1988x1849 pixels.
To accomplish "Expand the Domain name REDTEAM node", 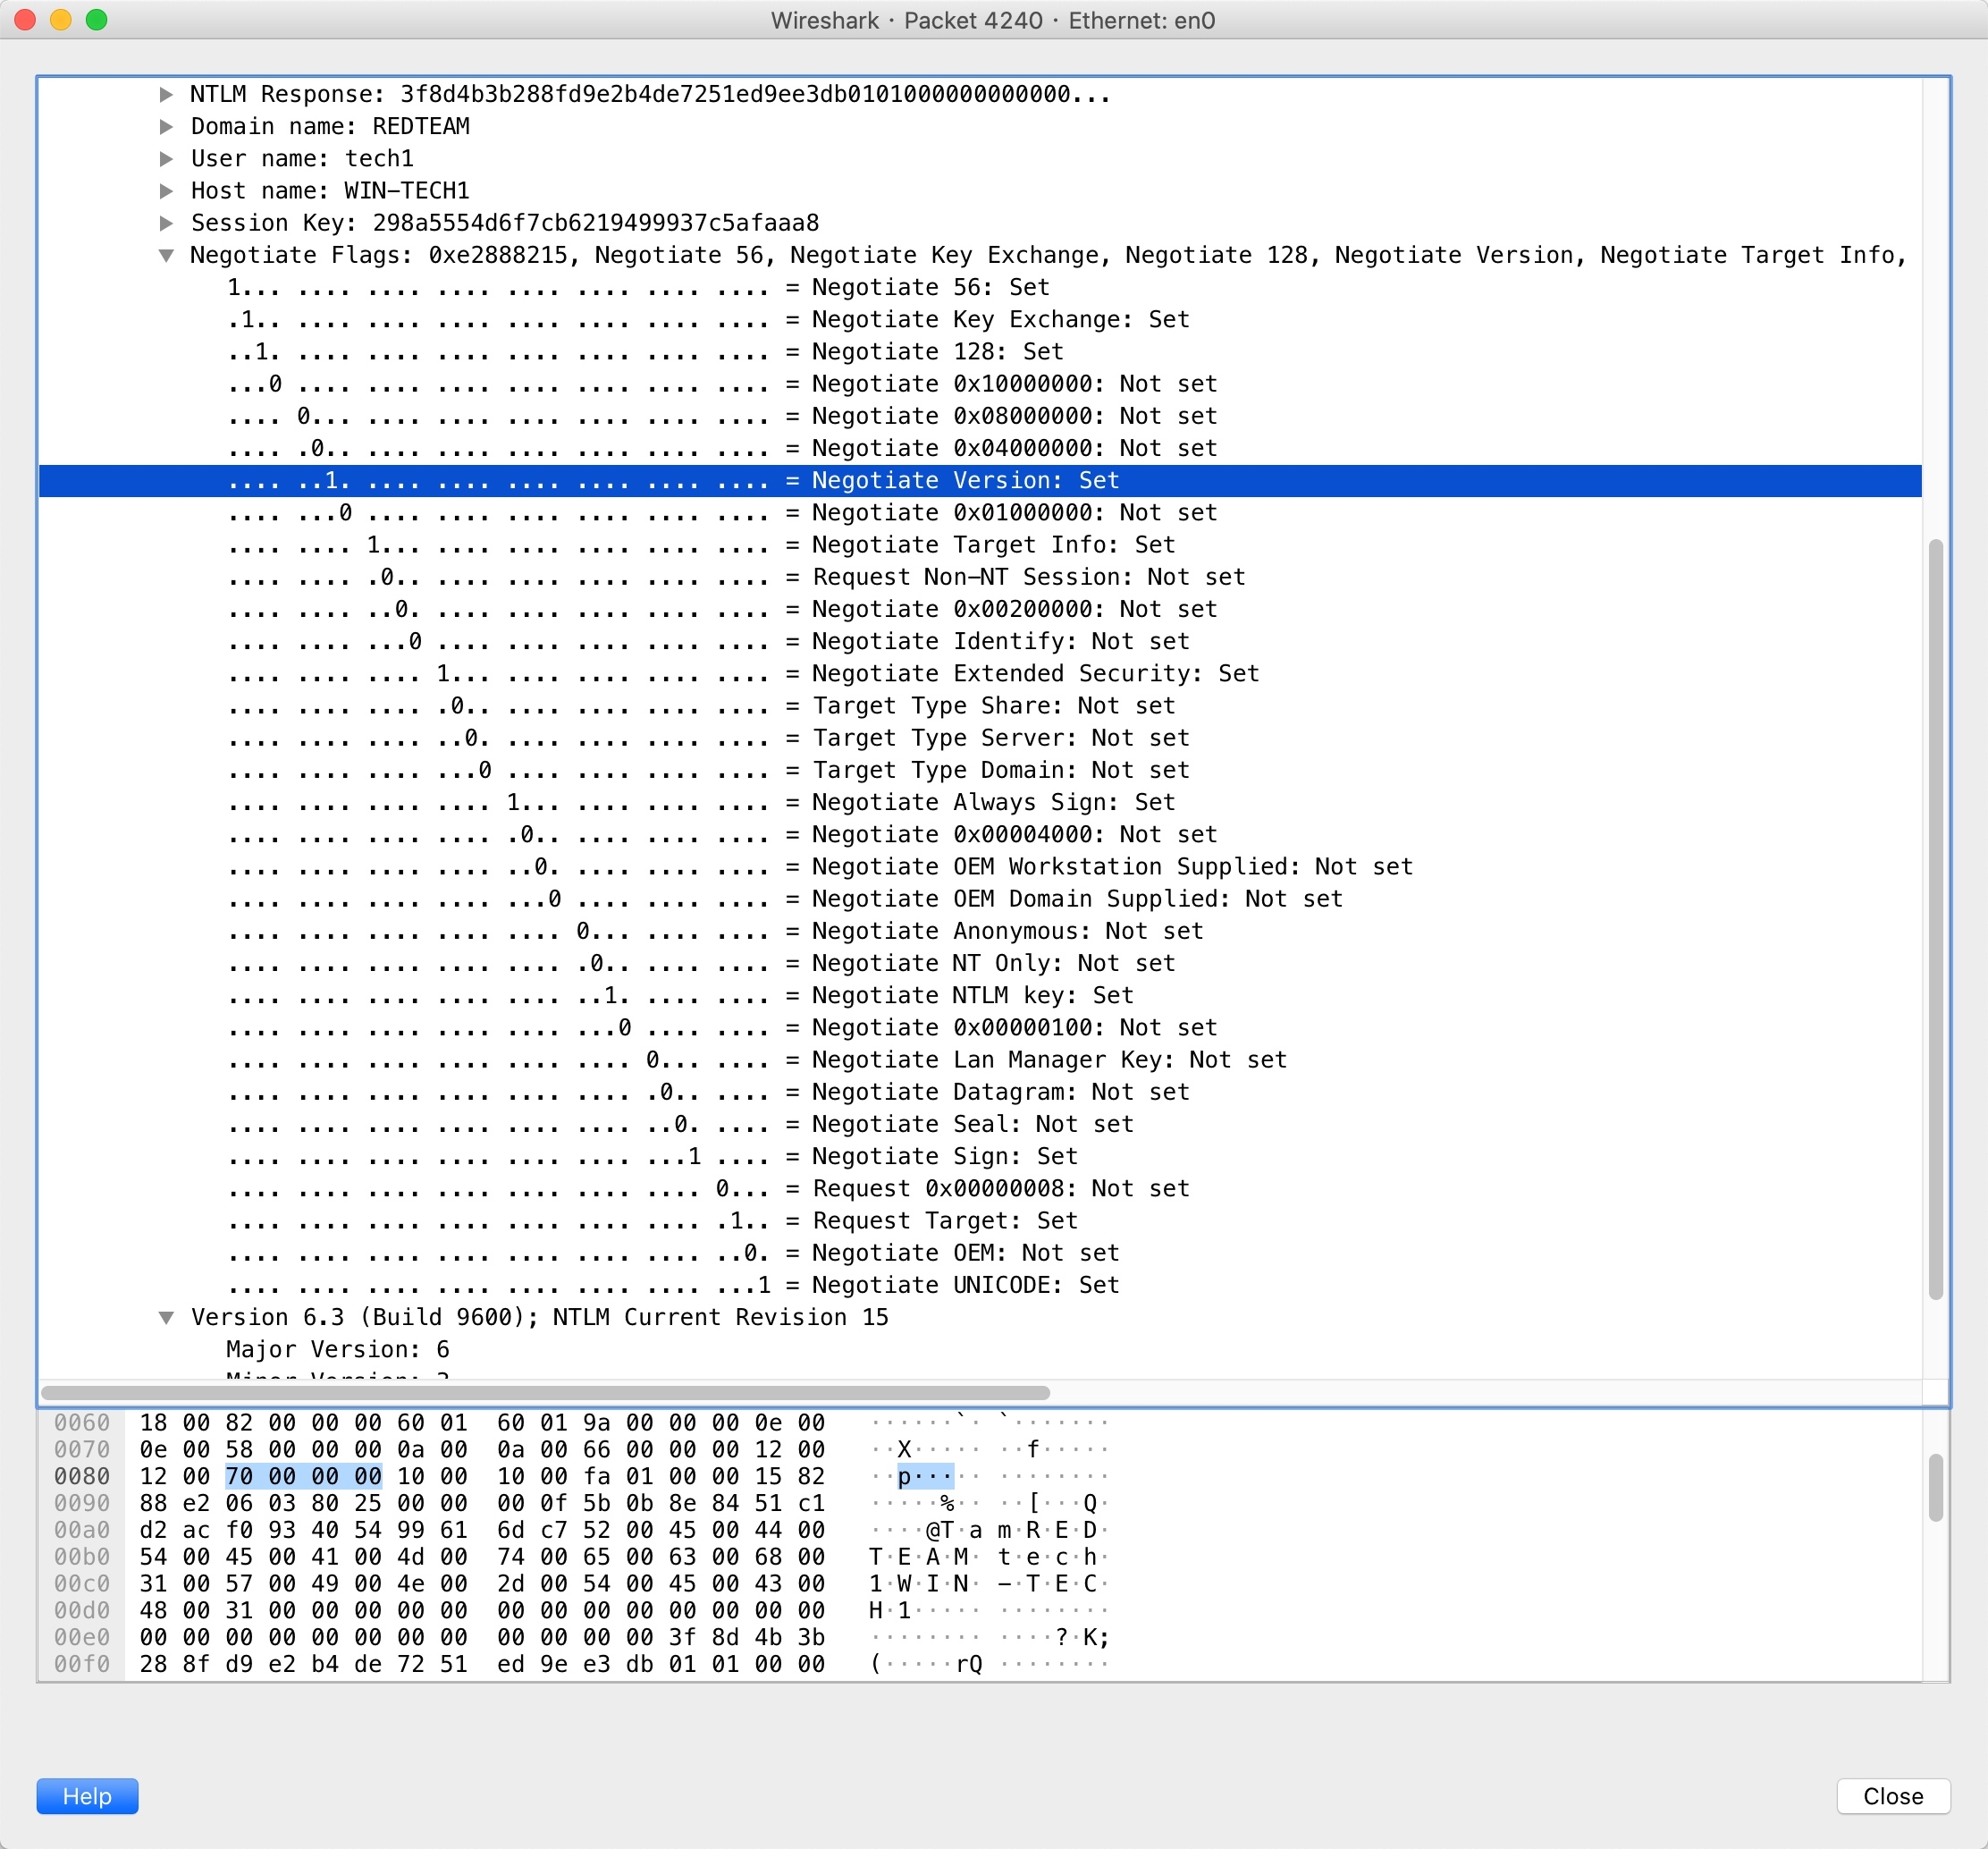I will click(166, 126).
